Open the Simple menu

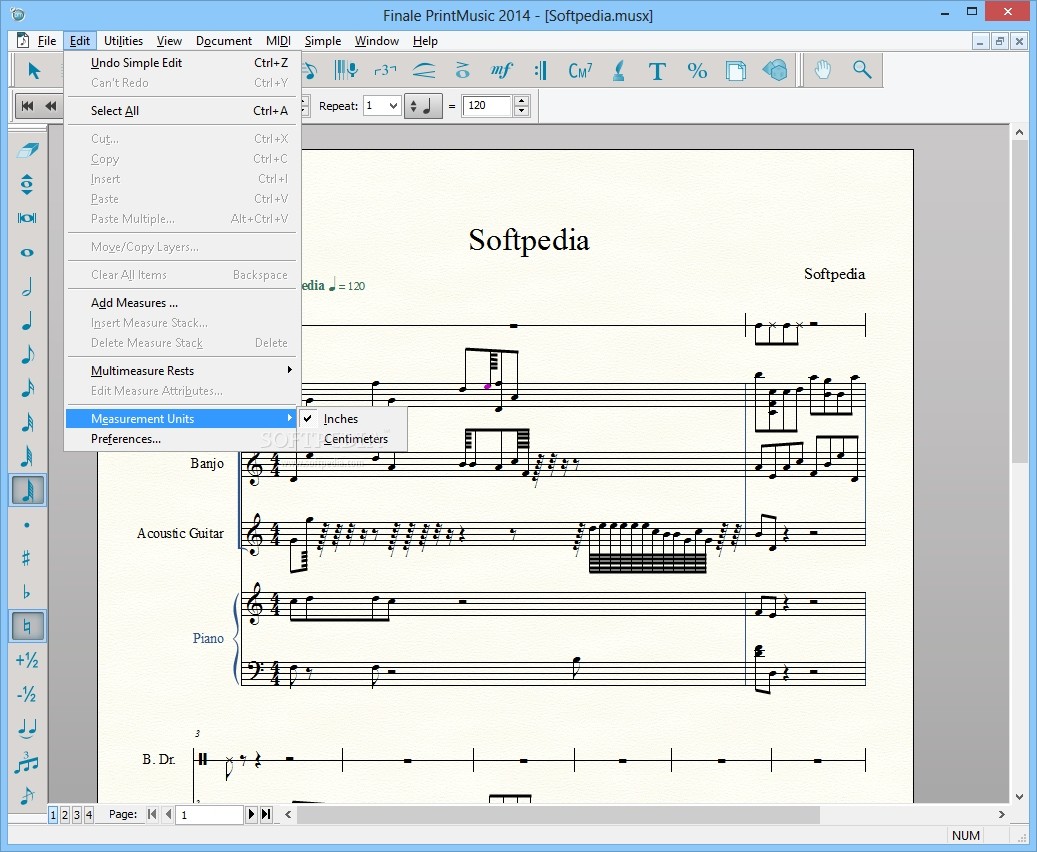323,41
